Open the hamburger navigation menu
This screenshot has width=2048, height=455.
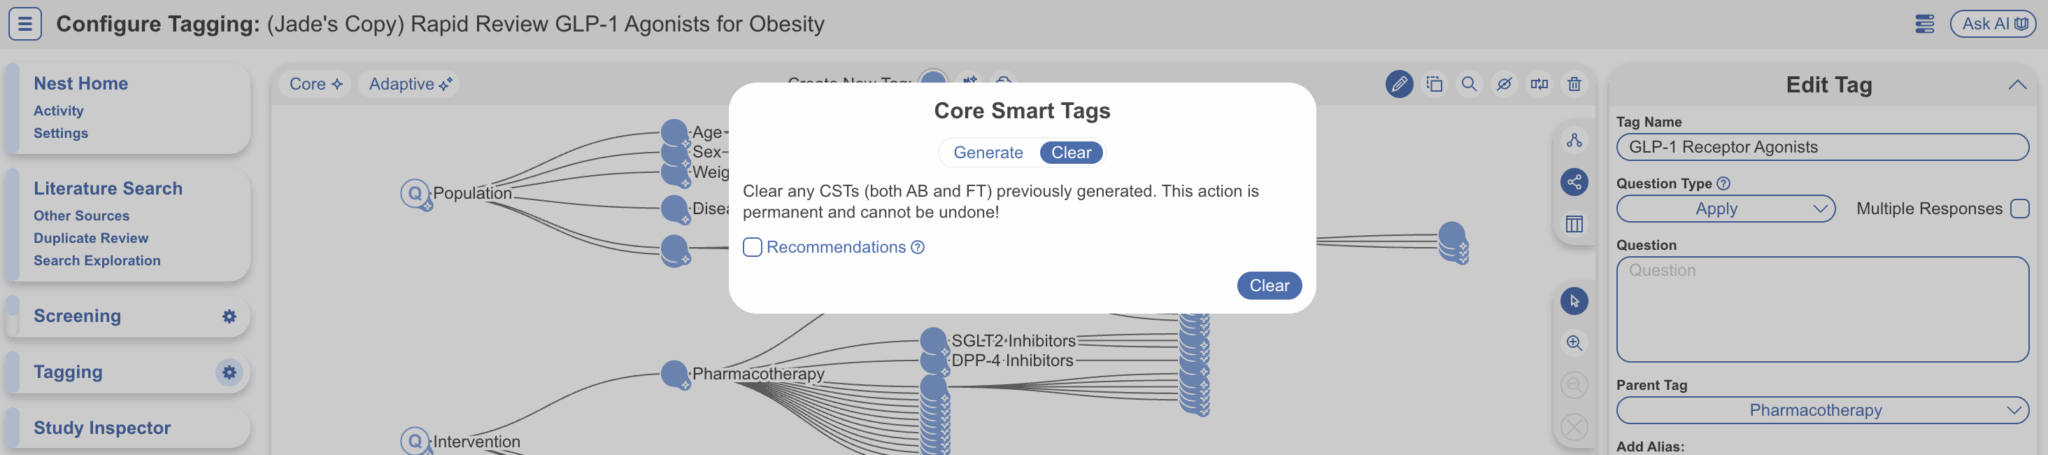[25, 23]
